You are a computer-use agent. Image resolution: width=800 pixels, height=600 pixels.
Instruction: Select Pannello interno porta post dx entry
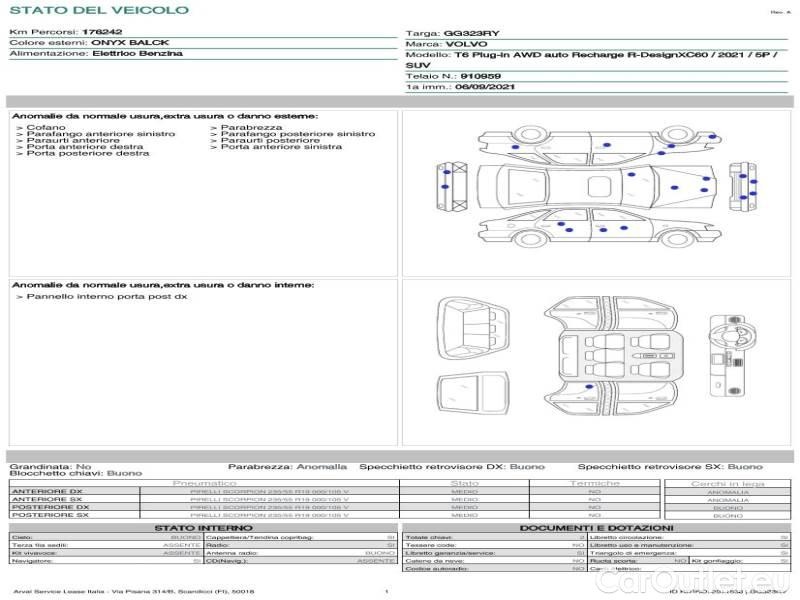point(106,297)
